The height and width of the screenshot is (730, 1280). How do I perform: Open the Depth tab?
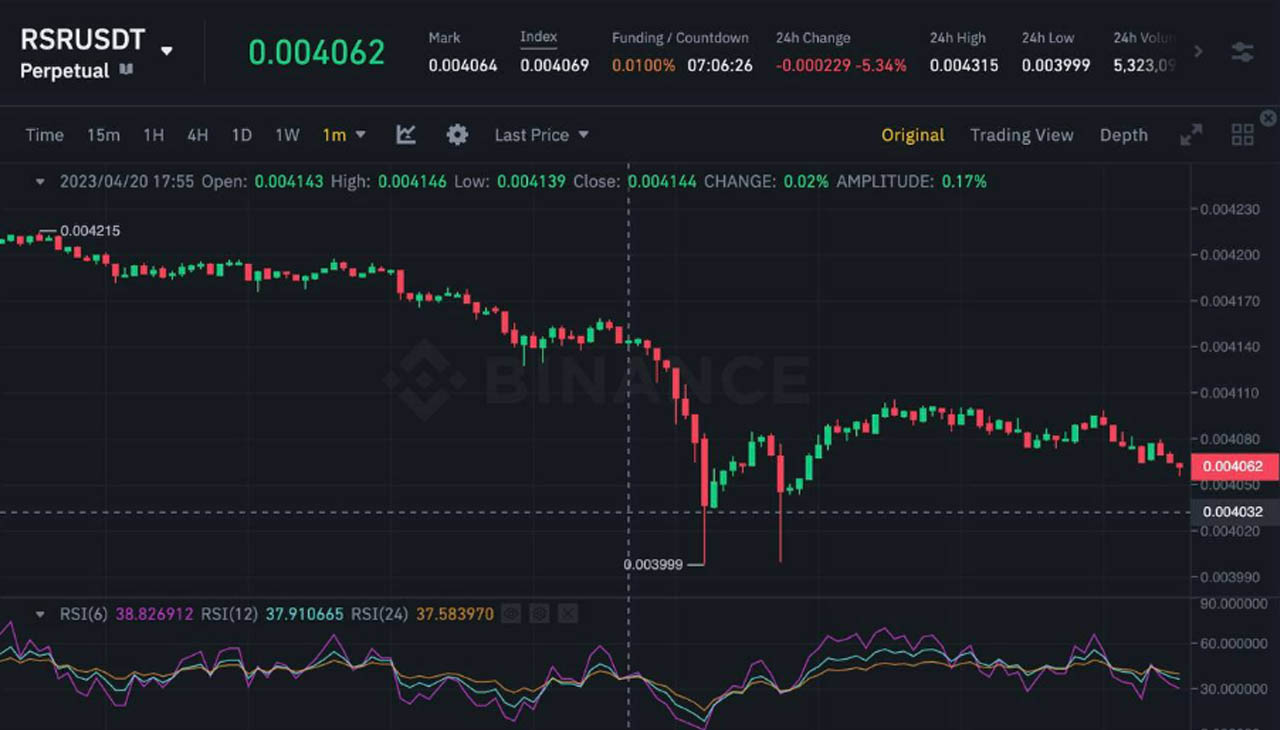(x=1123, y=134)
